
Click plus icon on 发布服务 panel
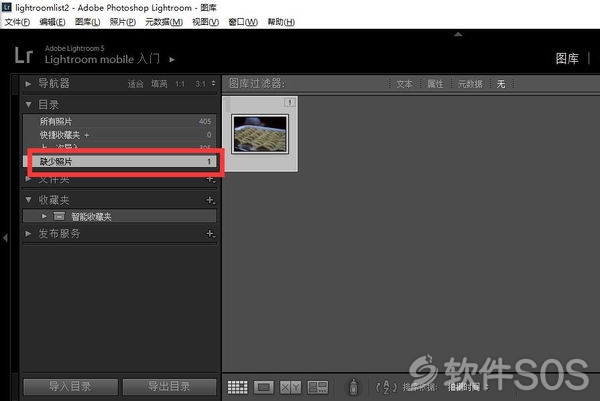(x=210, y=233)
